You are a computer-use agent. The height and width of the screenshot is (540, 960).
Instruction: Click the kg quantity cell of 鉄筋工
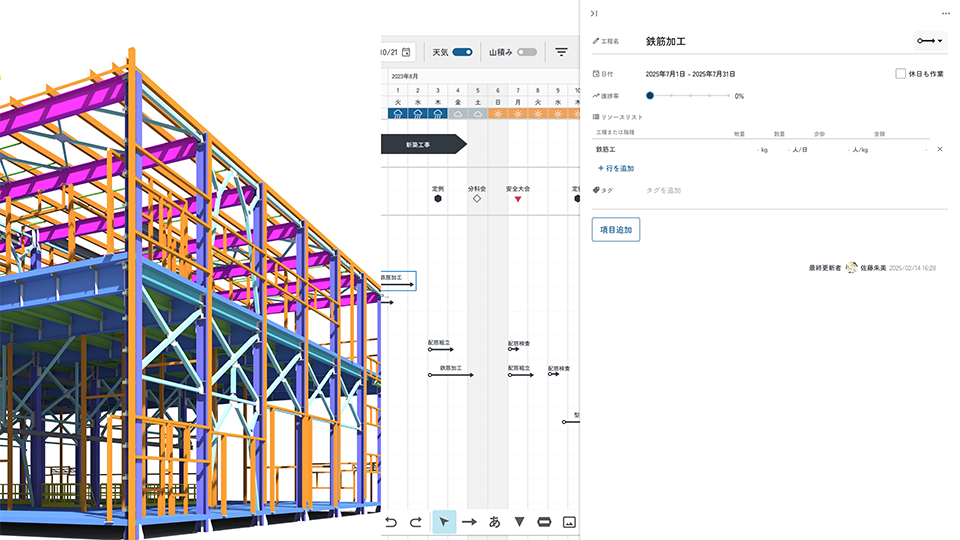[762, 149]
